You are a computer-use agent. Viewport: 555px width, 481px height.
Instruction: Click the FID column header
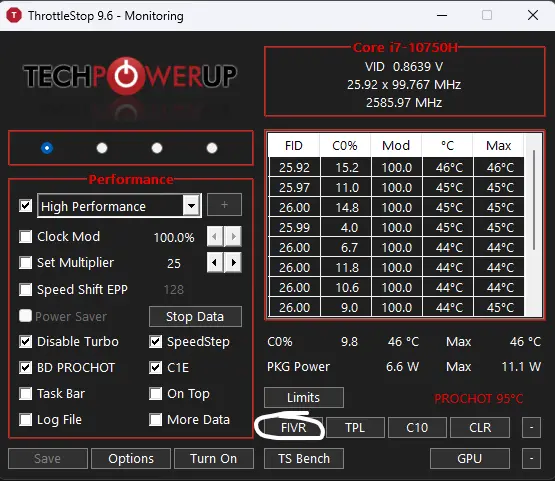[294, 145]
